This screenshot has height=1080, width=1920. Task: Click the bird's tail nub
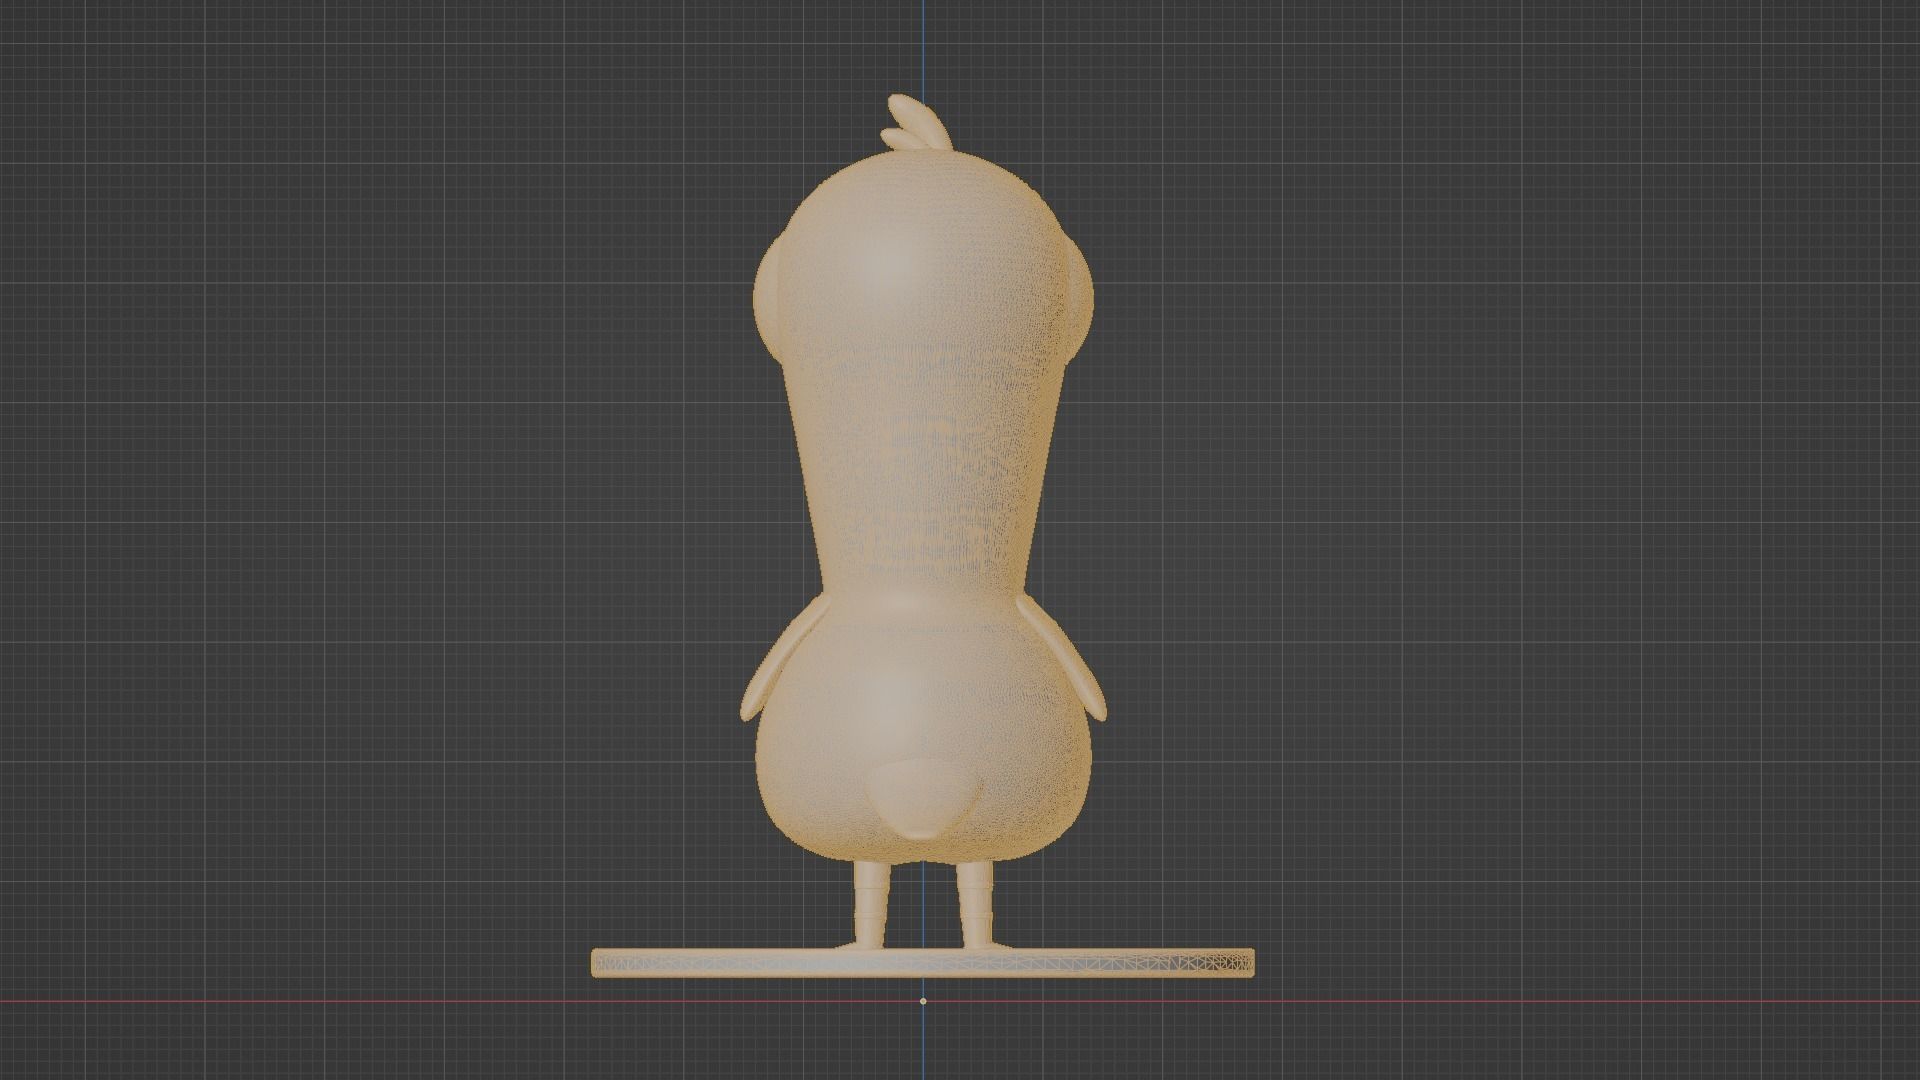pyautogui.click(x=922, y=800)
